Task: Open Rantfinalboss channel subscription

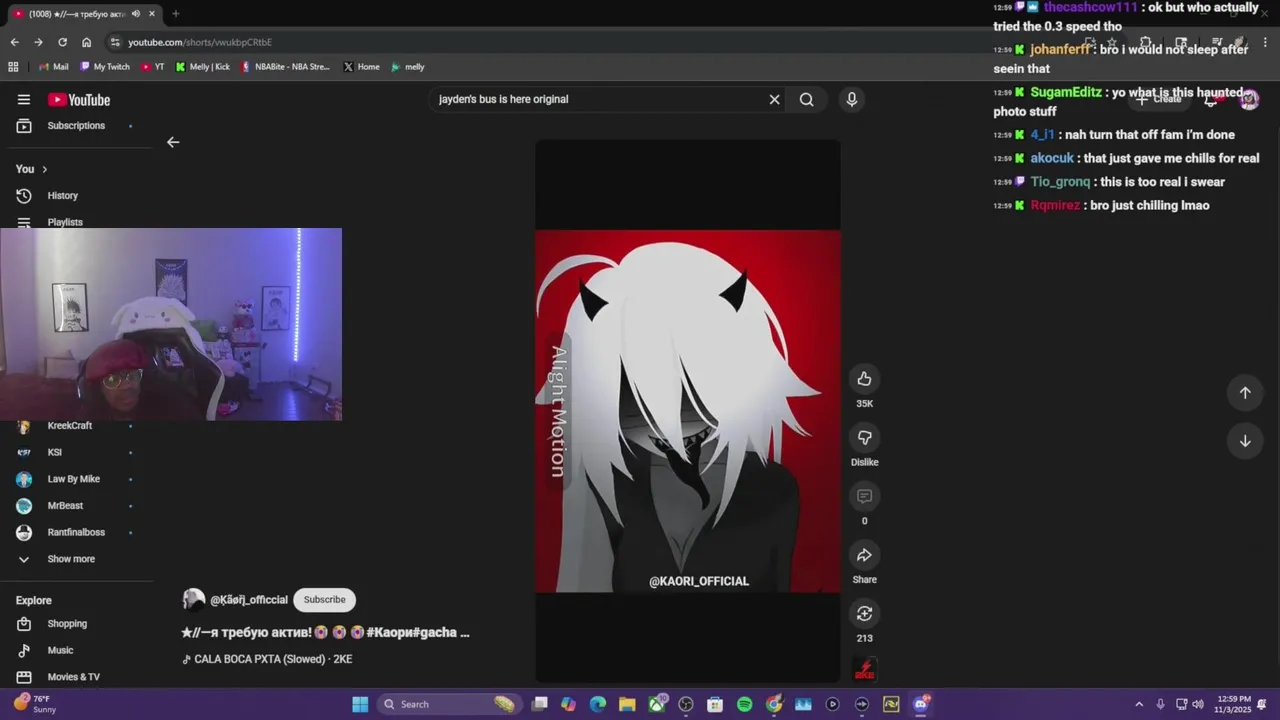Action: [x=76, y=532]
